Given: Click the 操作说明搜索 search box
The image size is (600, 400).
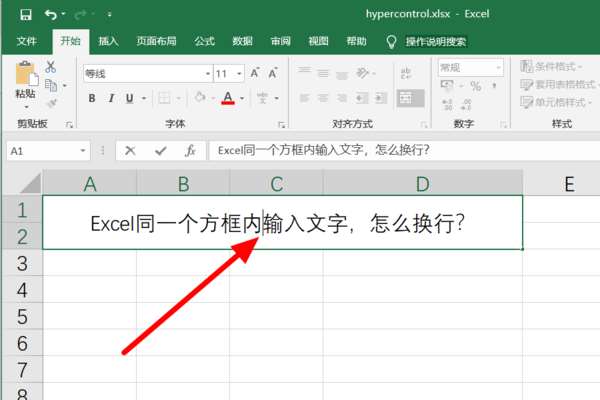Looking at the screenshot, I should coord(436,41).
